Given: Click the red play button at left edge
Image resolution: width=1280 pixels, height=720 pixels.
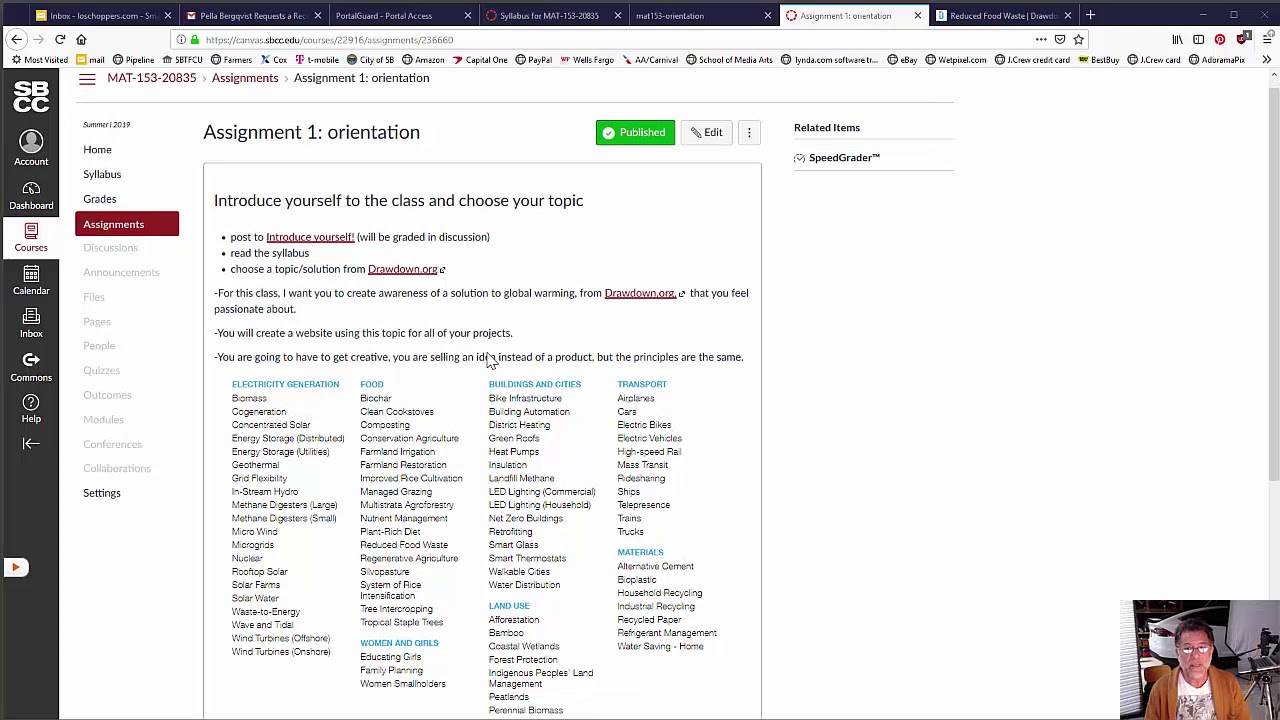Looking at the screenshot, I should pyautogui.click(x=15, y=567).
